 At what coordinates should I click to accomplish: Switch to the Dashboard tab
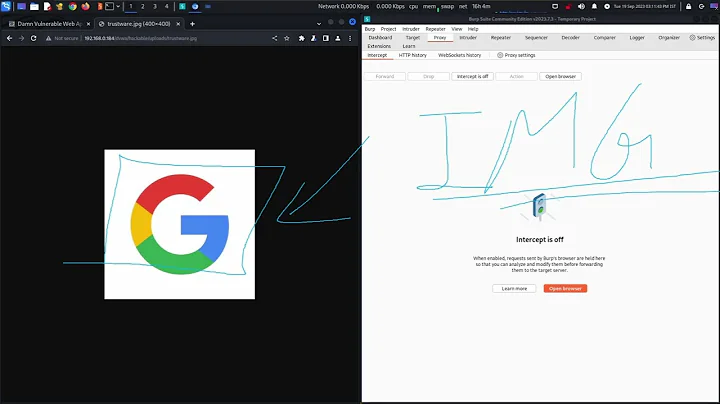click(x=380, y=38)
